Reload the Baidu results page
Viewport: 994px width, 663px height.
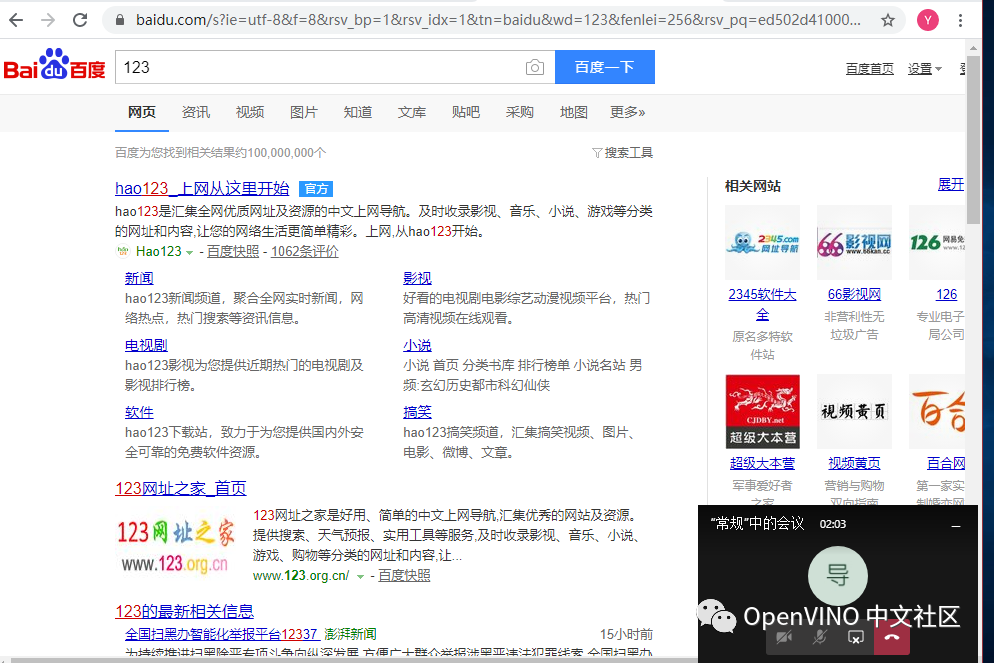click(80, 20)
